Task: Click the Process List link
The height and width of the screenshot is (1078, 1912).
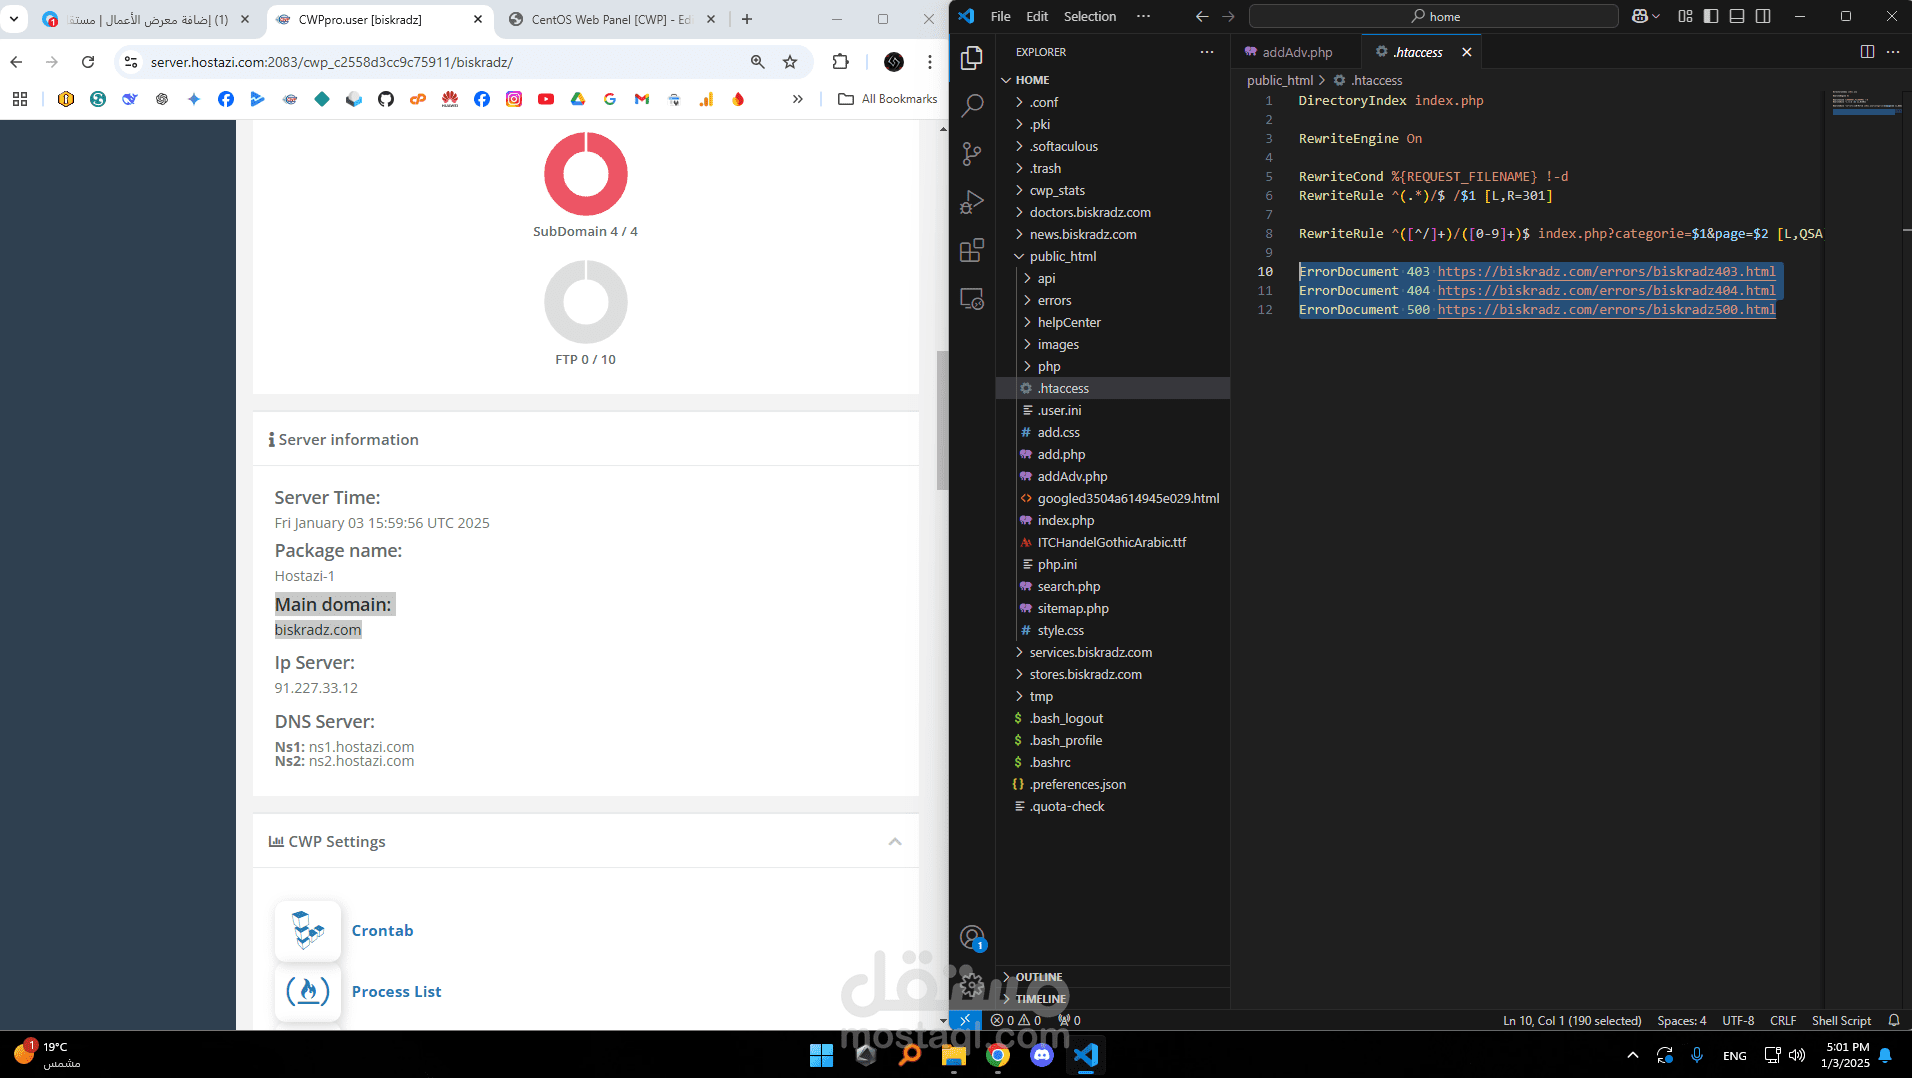Action: 396,991
